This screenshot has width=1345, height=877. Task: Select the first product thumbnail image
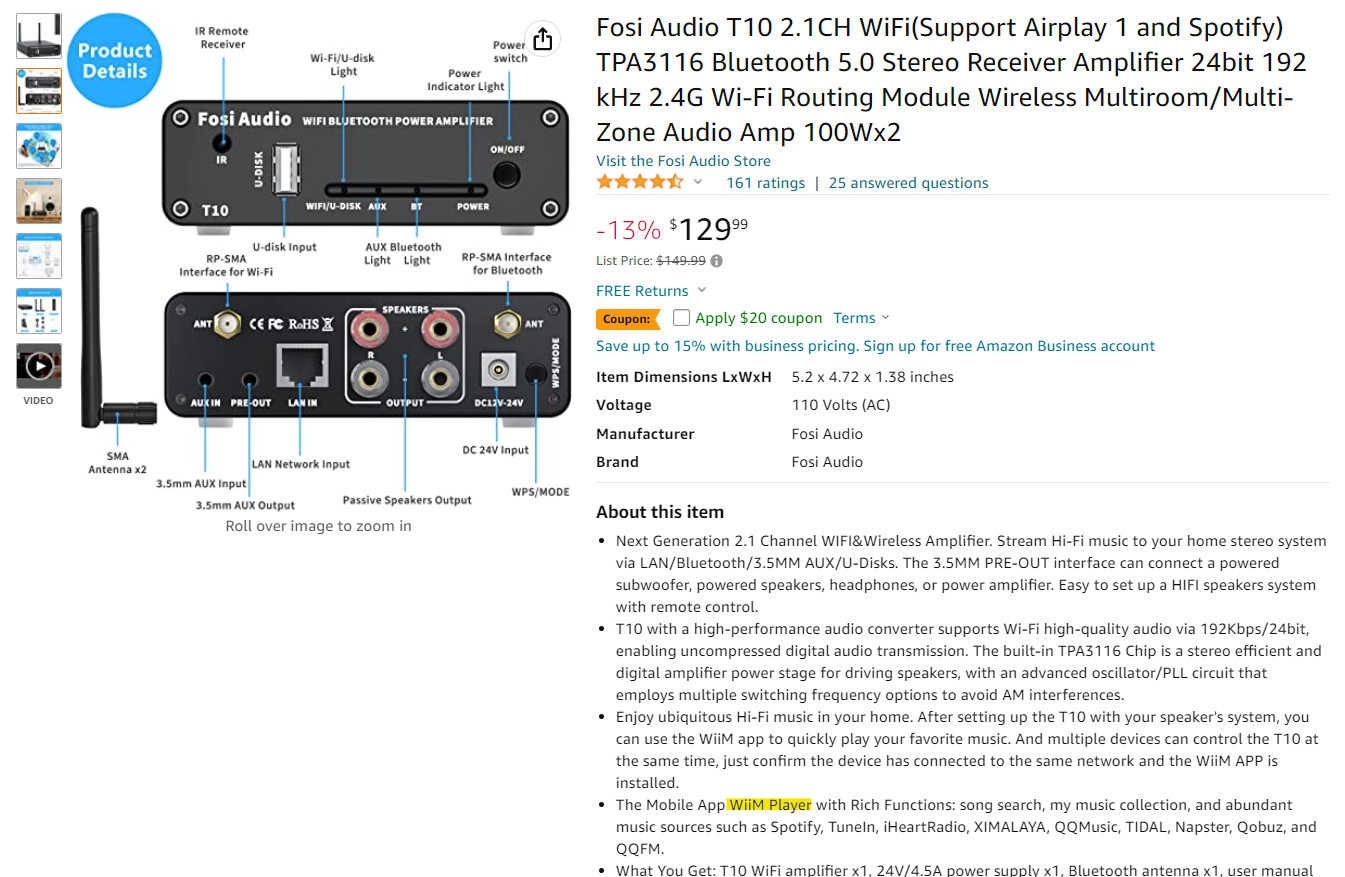pyautogui.click(x=39, y=36)
